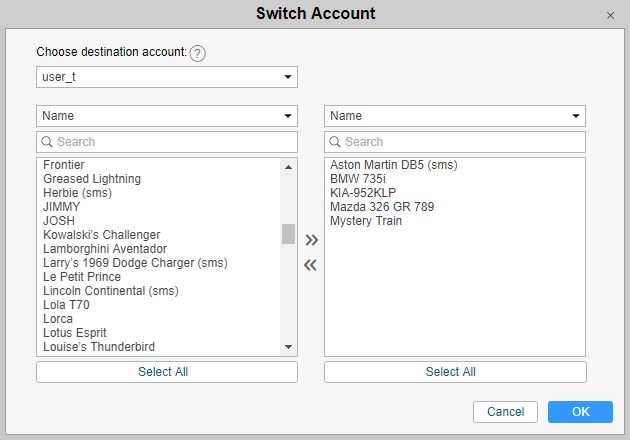Screen dimensions: 630x440
Task: Open the destination account dropdown
Action: click(167, 77)
